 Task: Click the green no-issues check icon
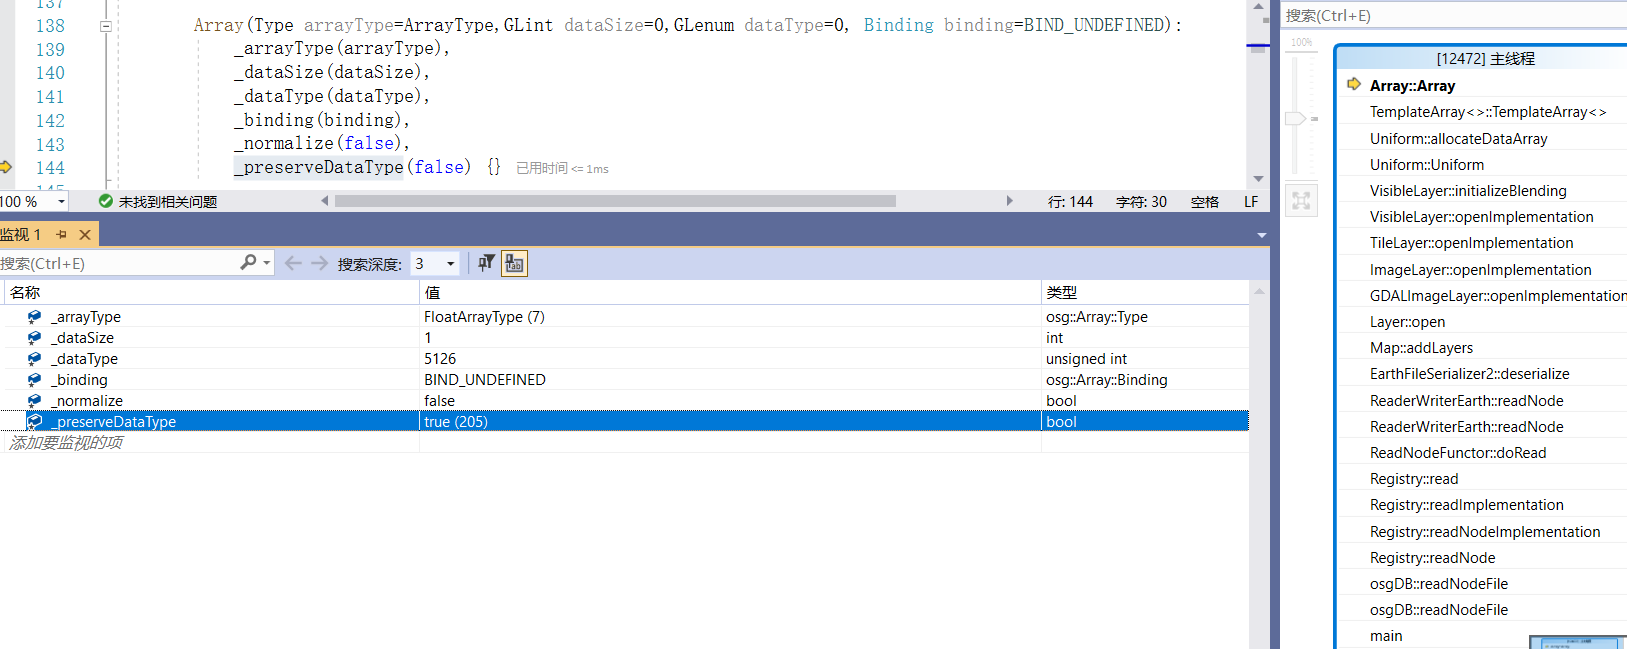click(x=106, y=201)
